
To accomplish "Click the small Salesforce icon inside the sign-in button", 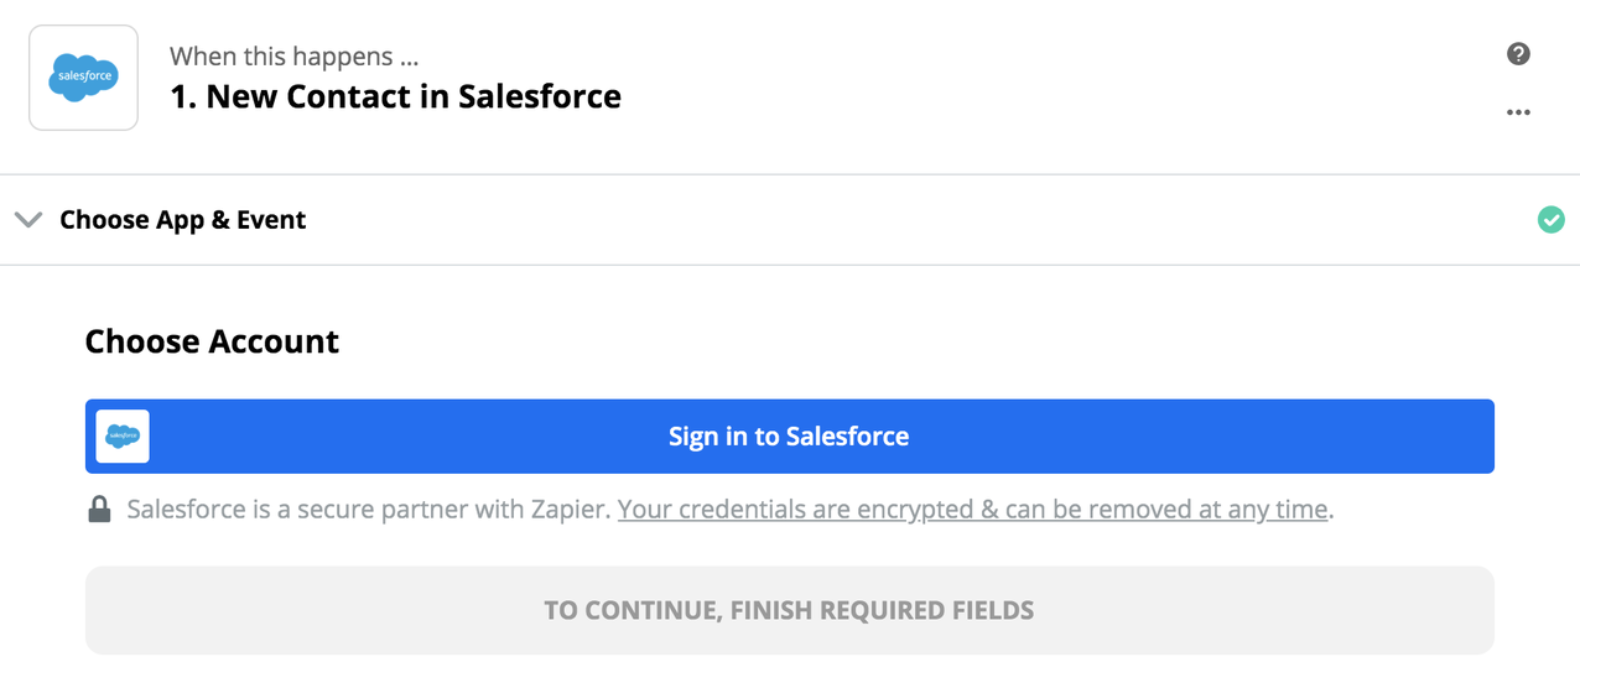I will (x=123, y=436).
